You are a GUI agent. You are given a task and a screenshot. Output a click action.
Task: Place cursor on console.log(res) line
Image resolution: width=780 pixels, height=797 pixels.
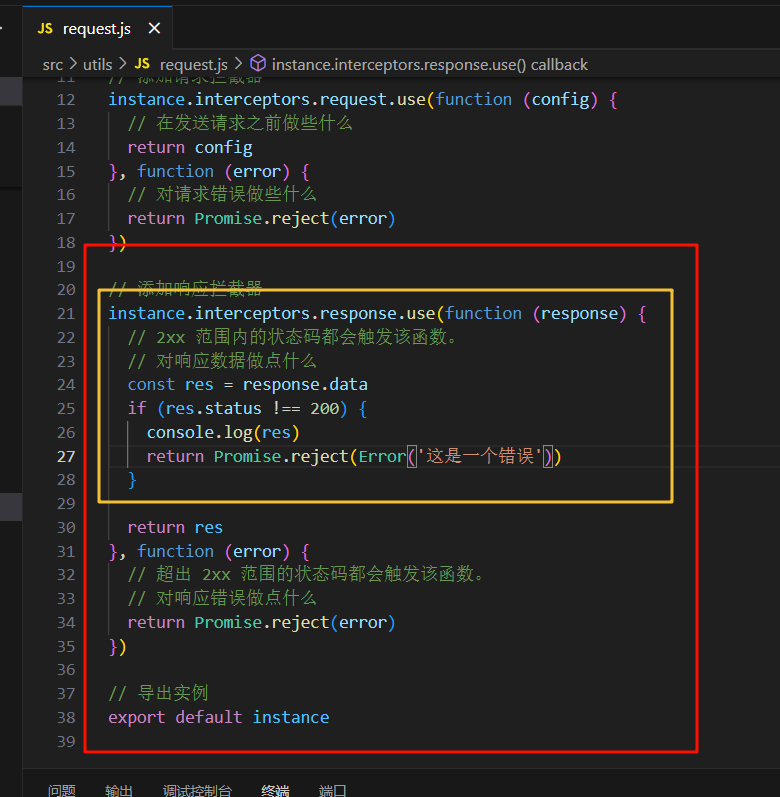tap(223, 432)
